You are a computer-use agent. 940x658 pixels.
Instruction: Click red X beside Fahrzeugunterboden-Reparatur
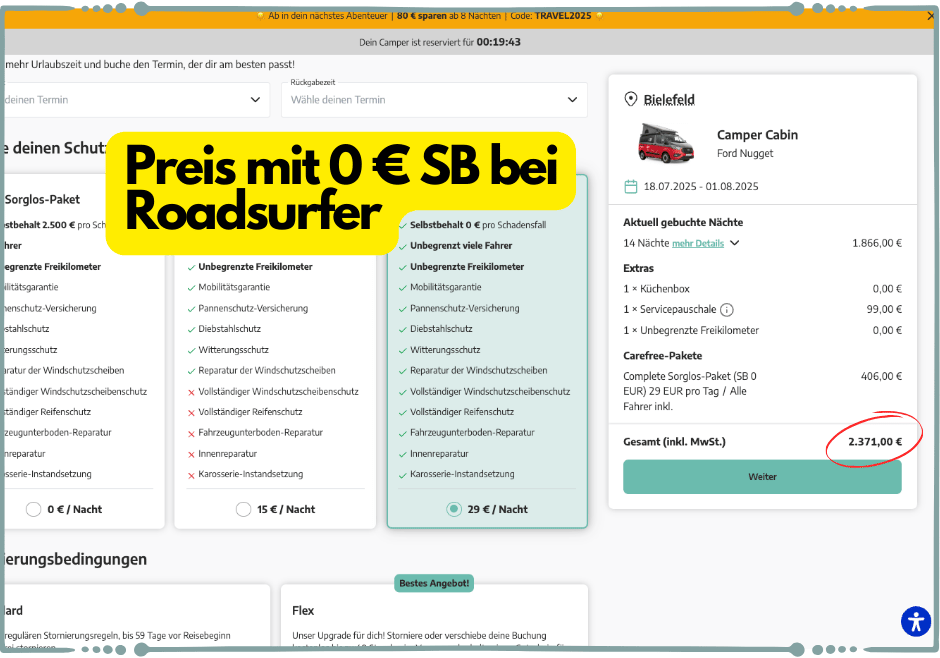click(x=191, y=434)
